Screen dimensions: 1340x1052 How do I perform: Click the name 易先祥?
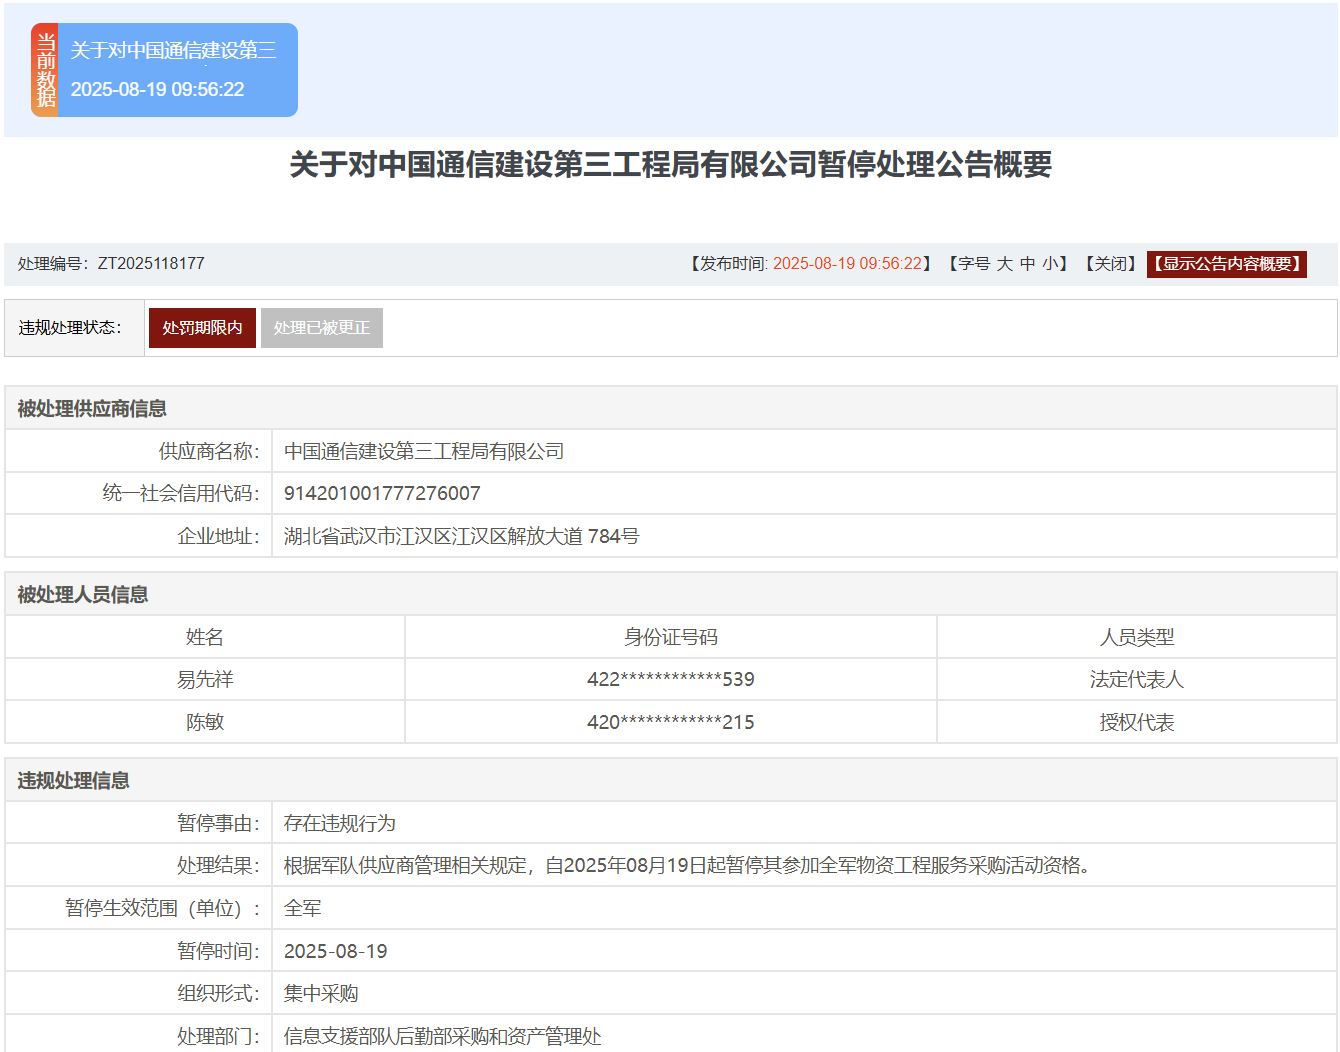205,680
